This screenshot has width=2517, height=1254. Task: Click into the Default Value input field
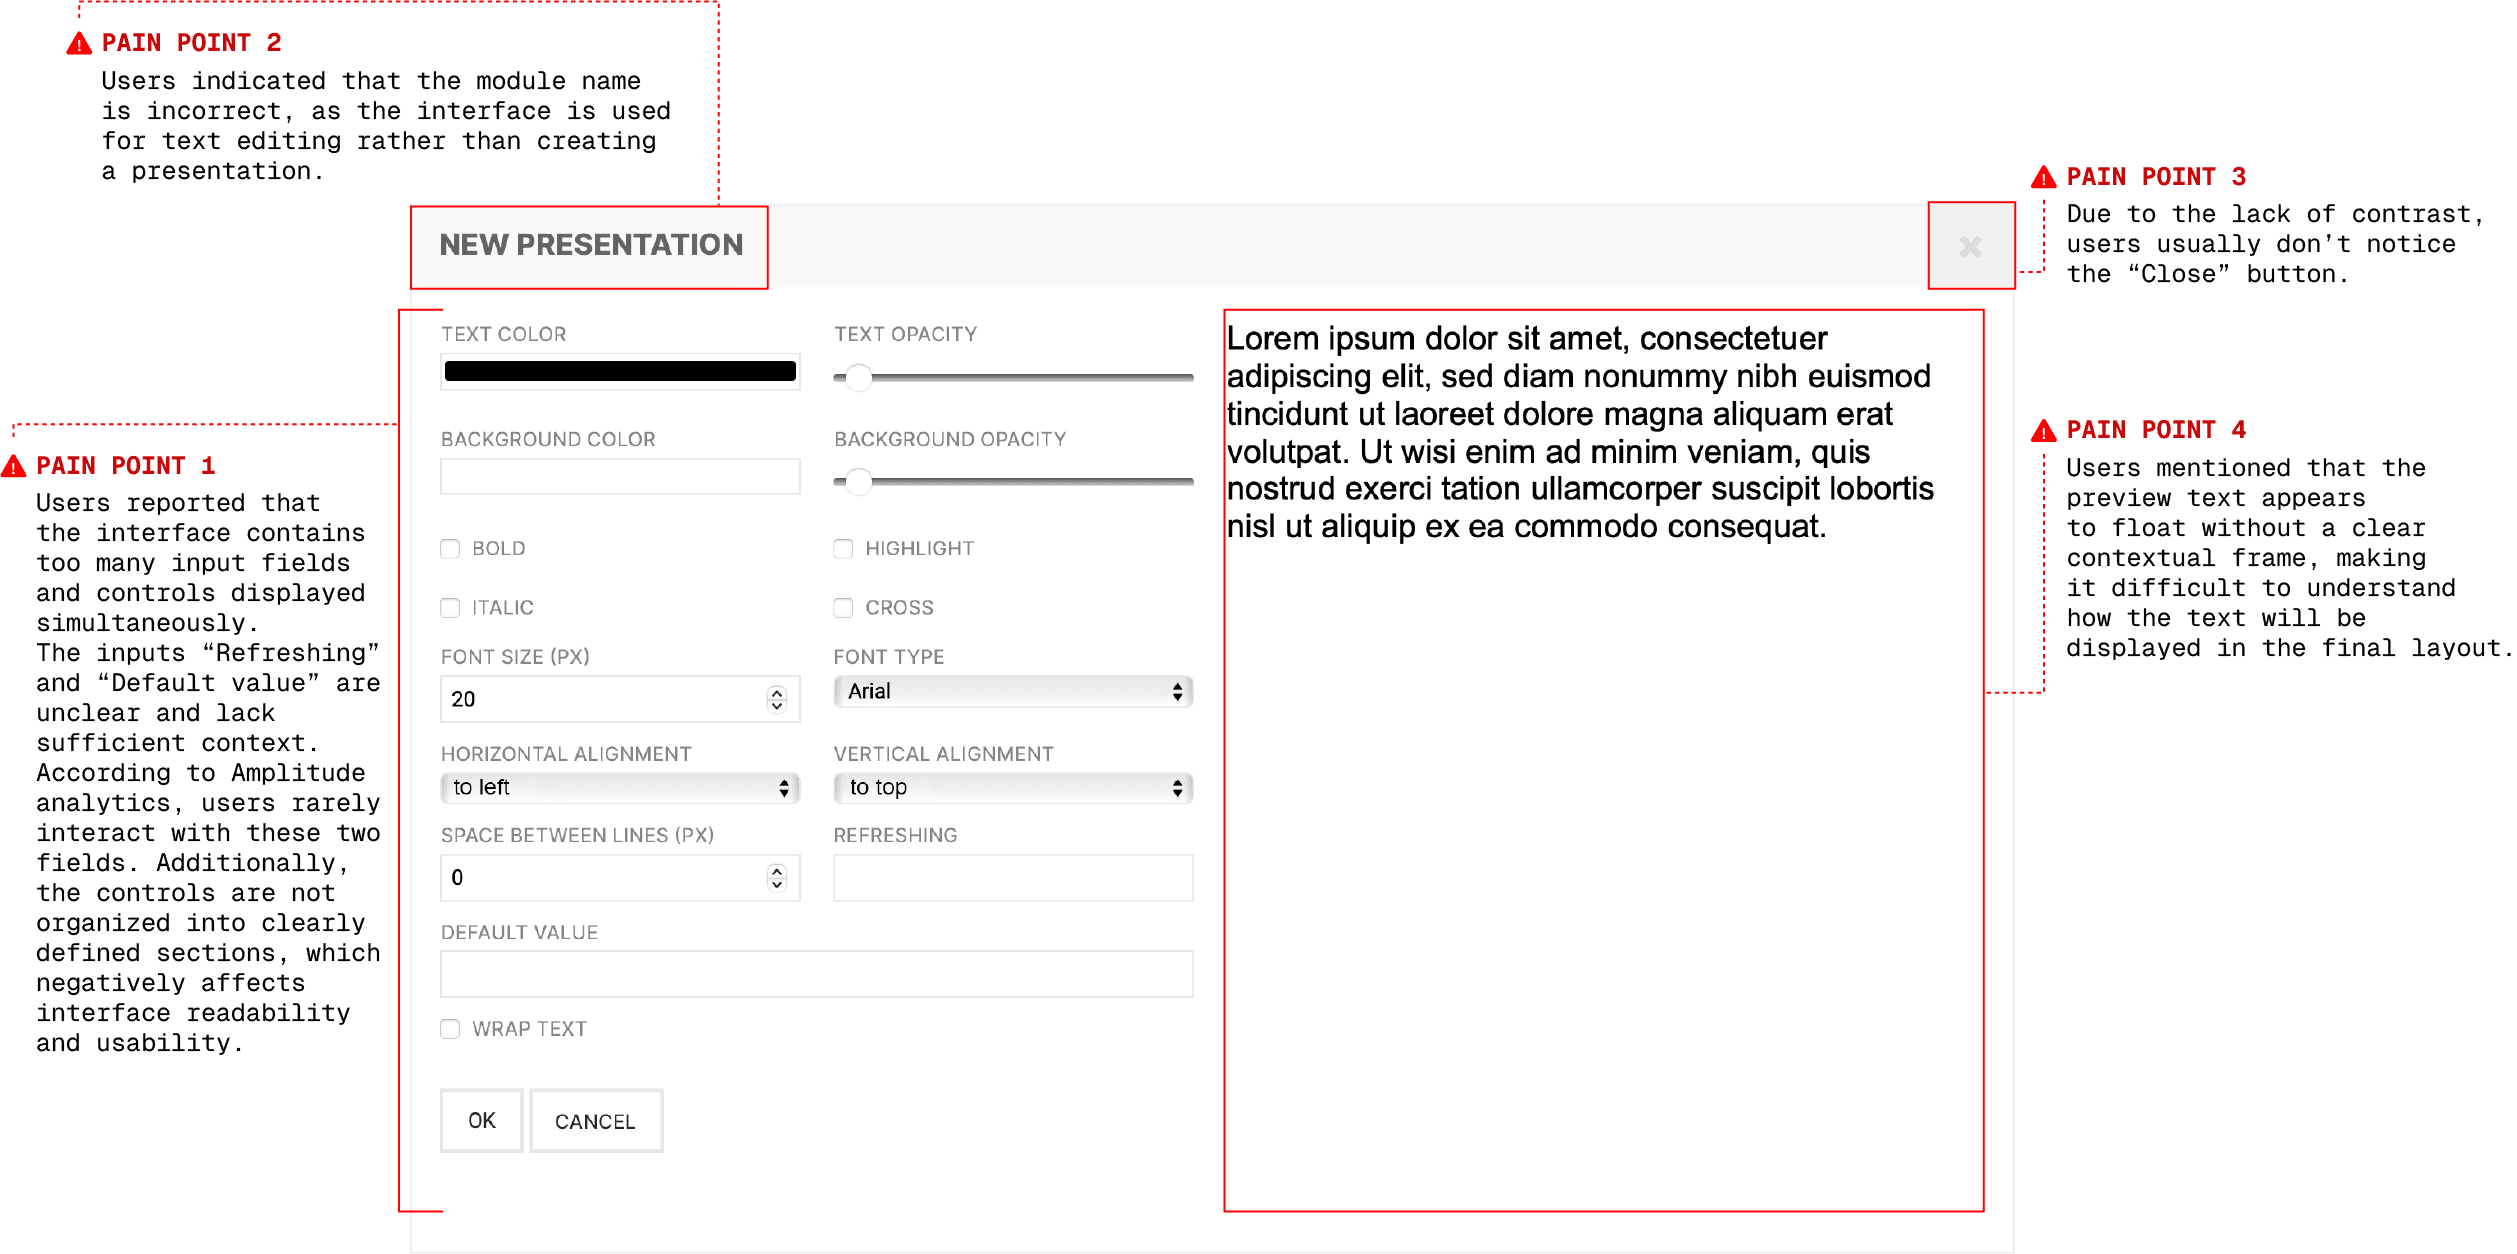tap(816, 974)
